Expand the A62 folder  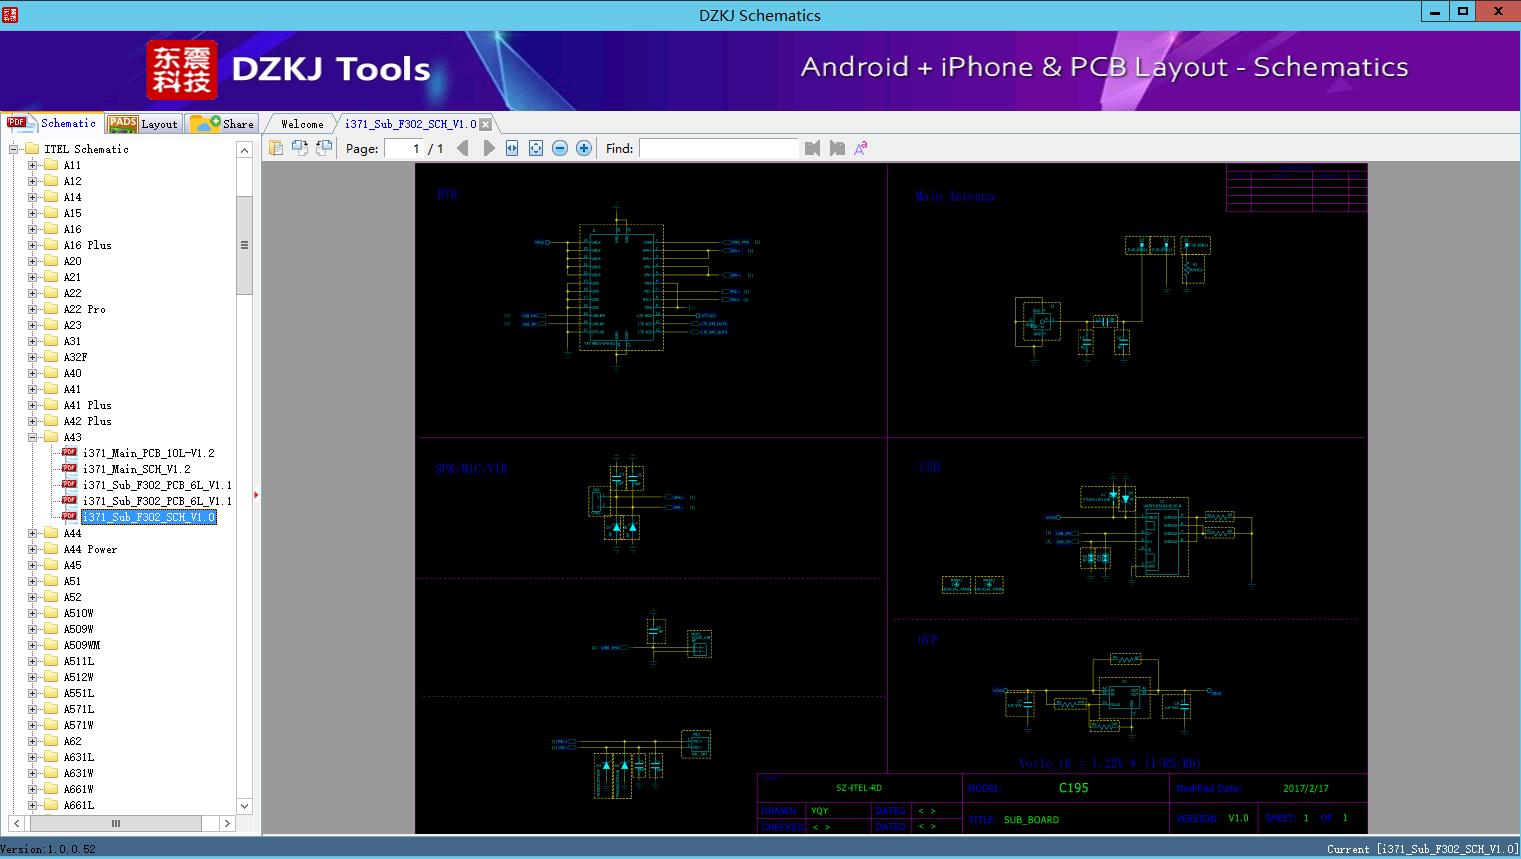coord(33,741)
